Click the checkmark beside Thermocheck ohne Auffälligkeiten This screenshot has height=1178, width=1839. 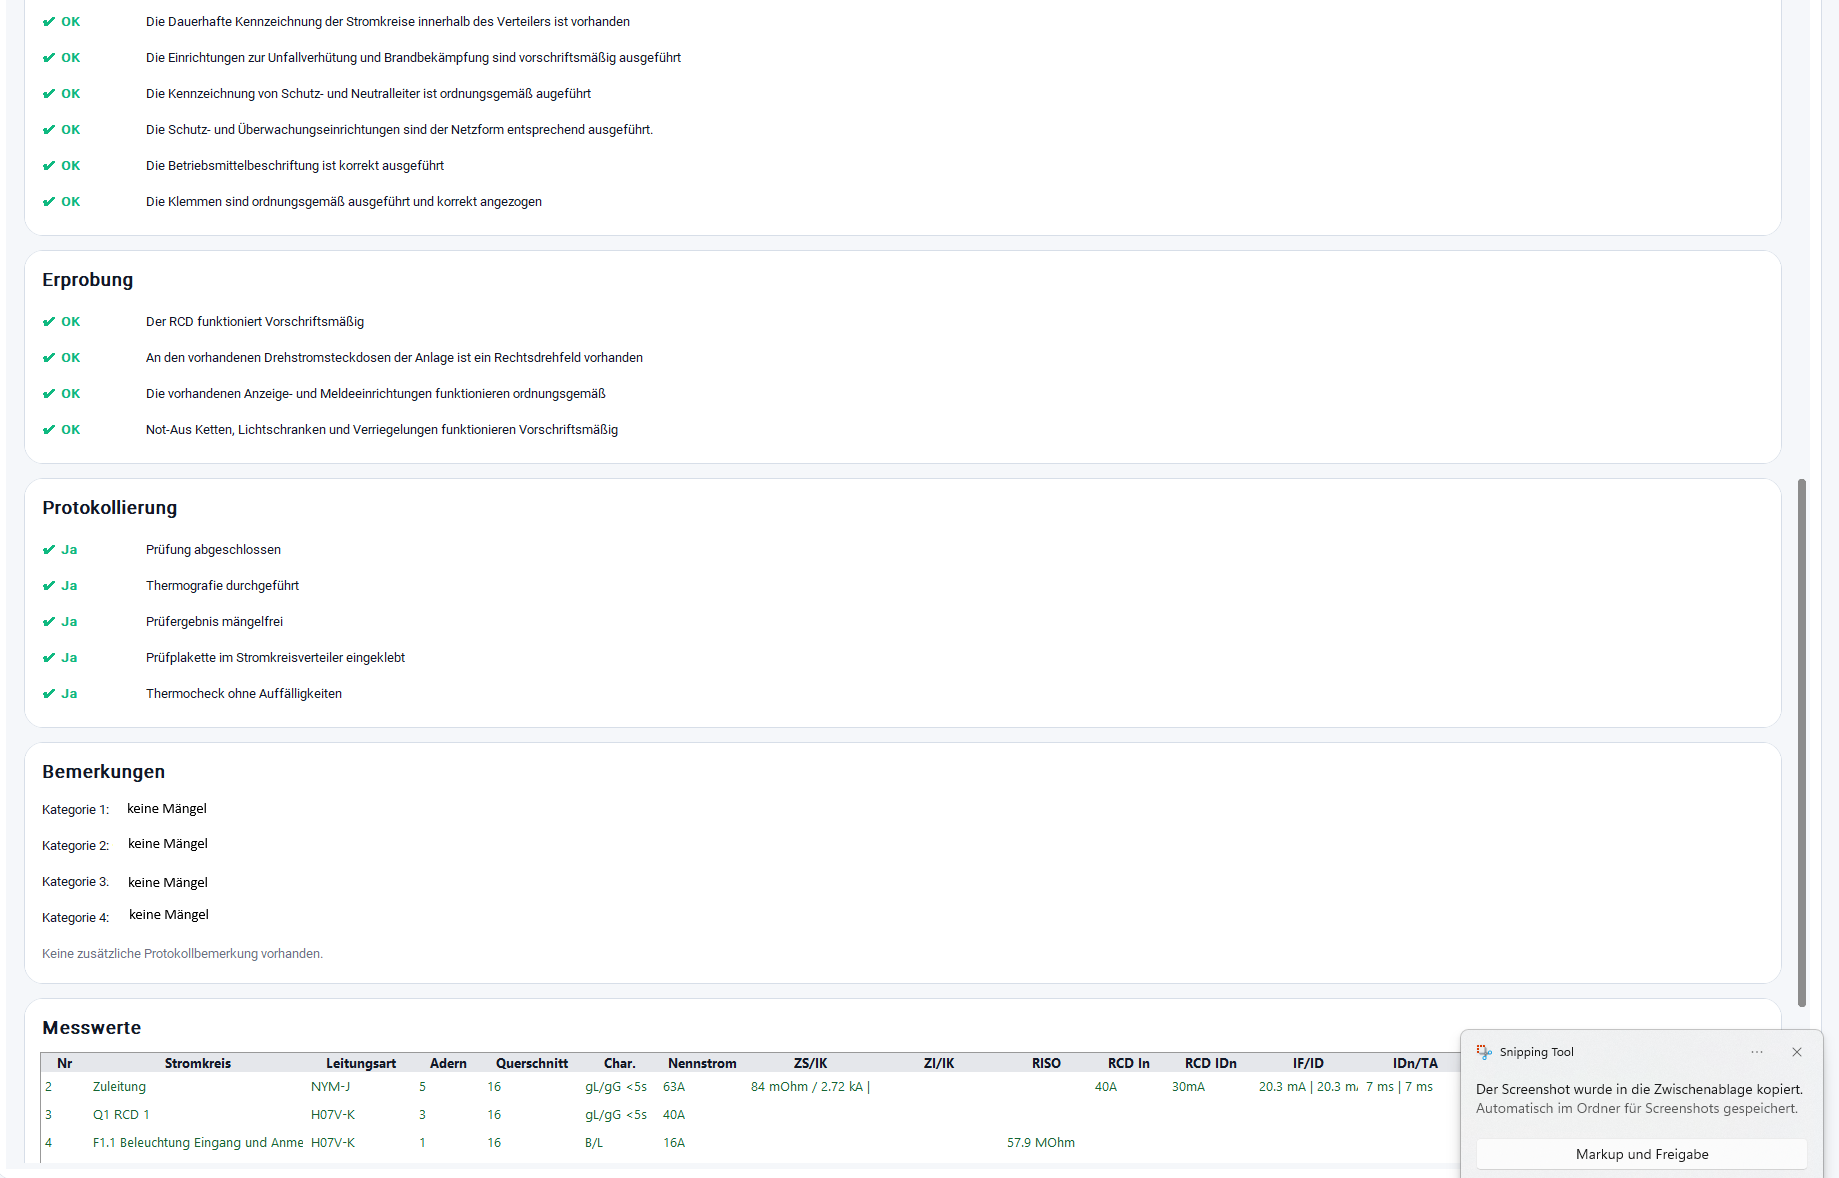(49, 694)
